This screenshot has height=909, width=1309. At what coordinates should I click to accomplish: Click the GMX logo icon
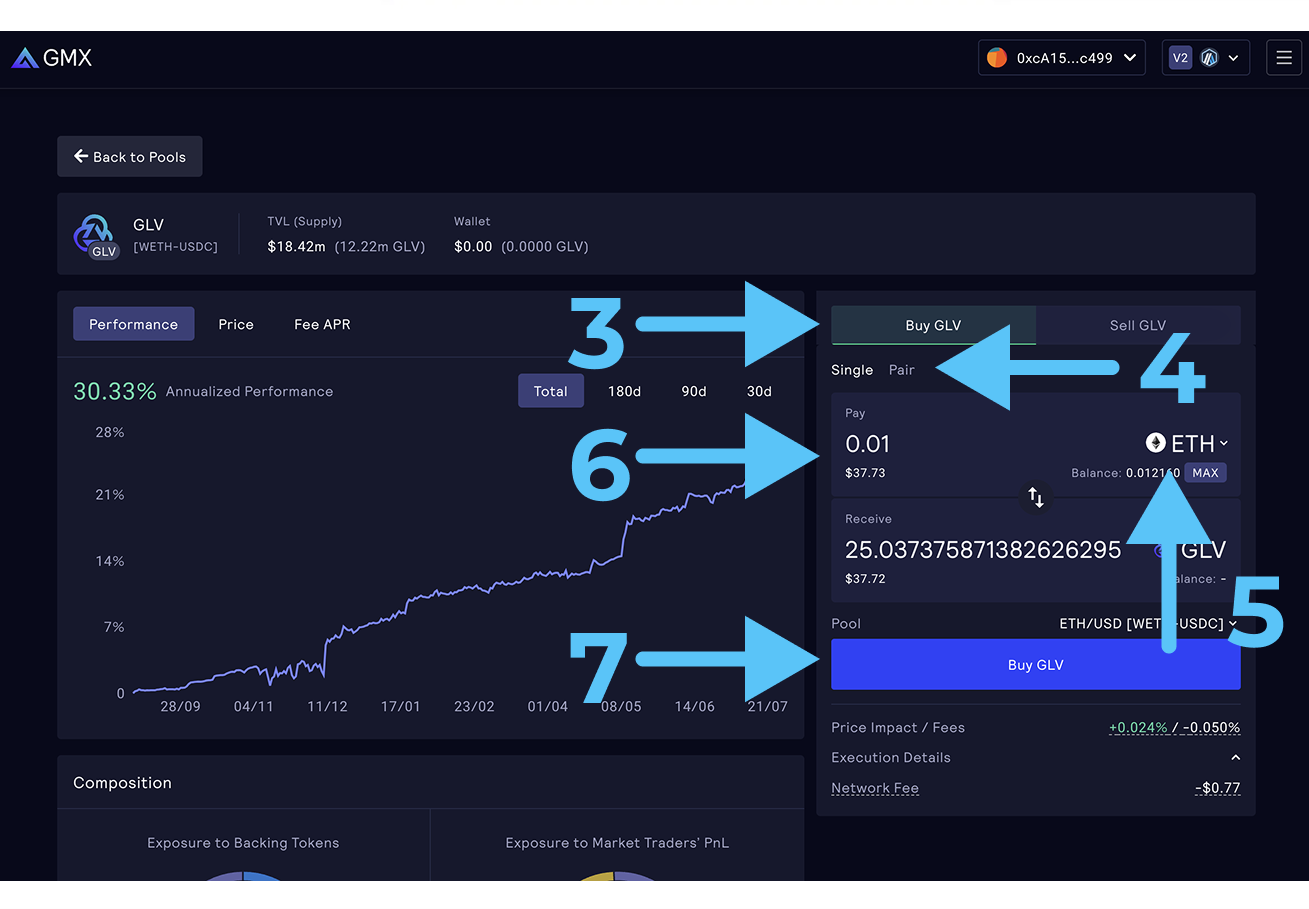pos(26,58)
